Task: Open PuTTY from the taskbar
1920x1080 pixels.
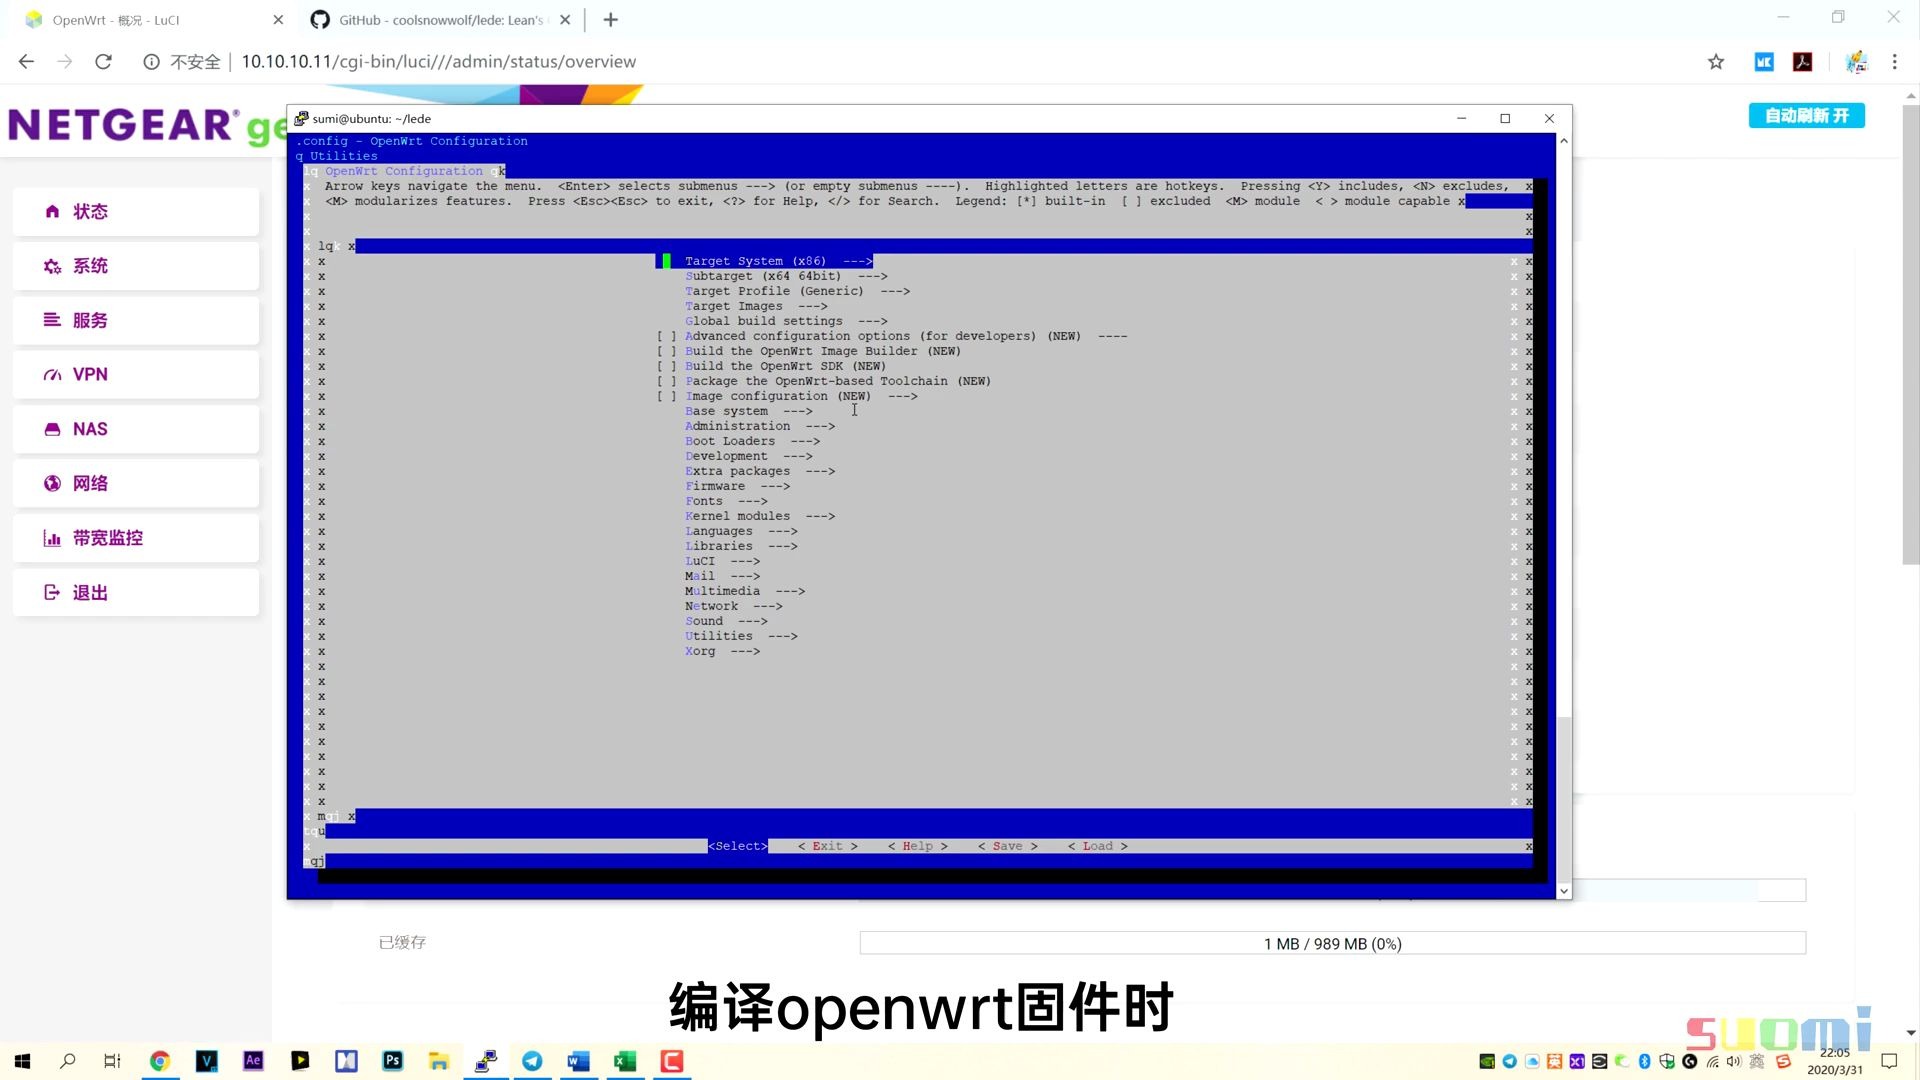Action: click(486, 1061)
